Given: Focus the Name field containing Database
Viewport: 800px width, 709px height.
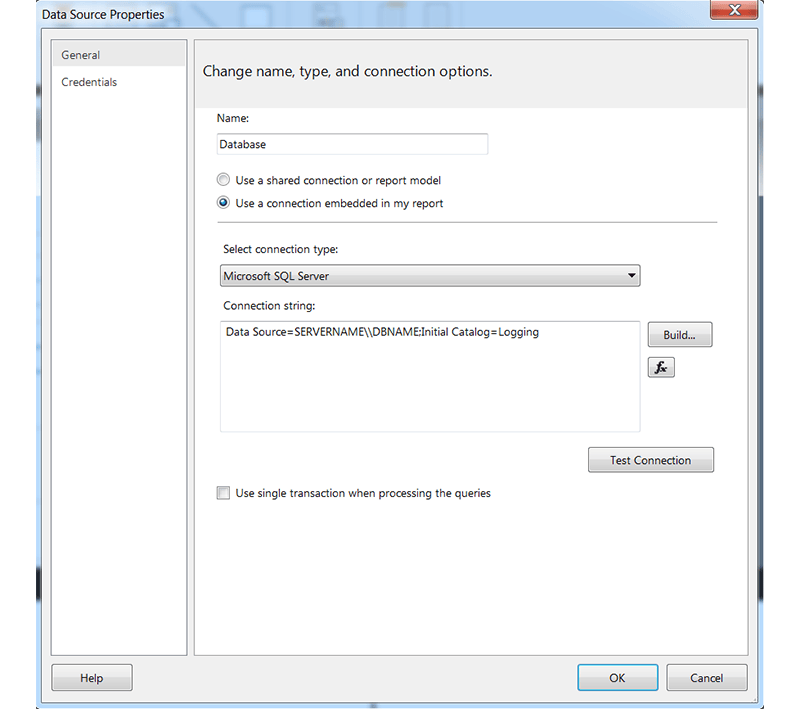Looking at the screenshot, I should 352,144.
